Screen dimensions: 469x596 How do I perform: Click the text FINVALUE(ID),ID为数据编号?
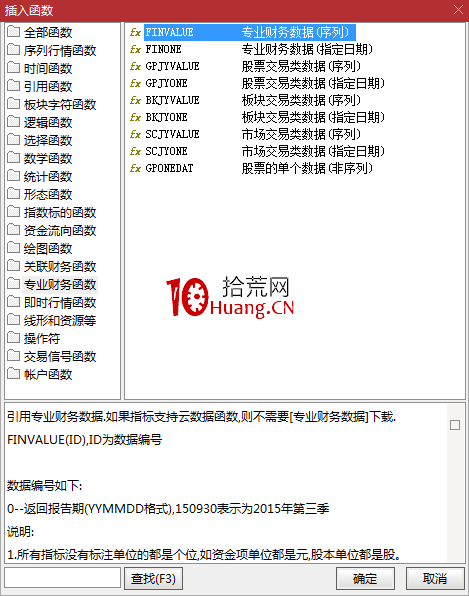click(x=84, y=440)
